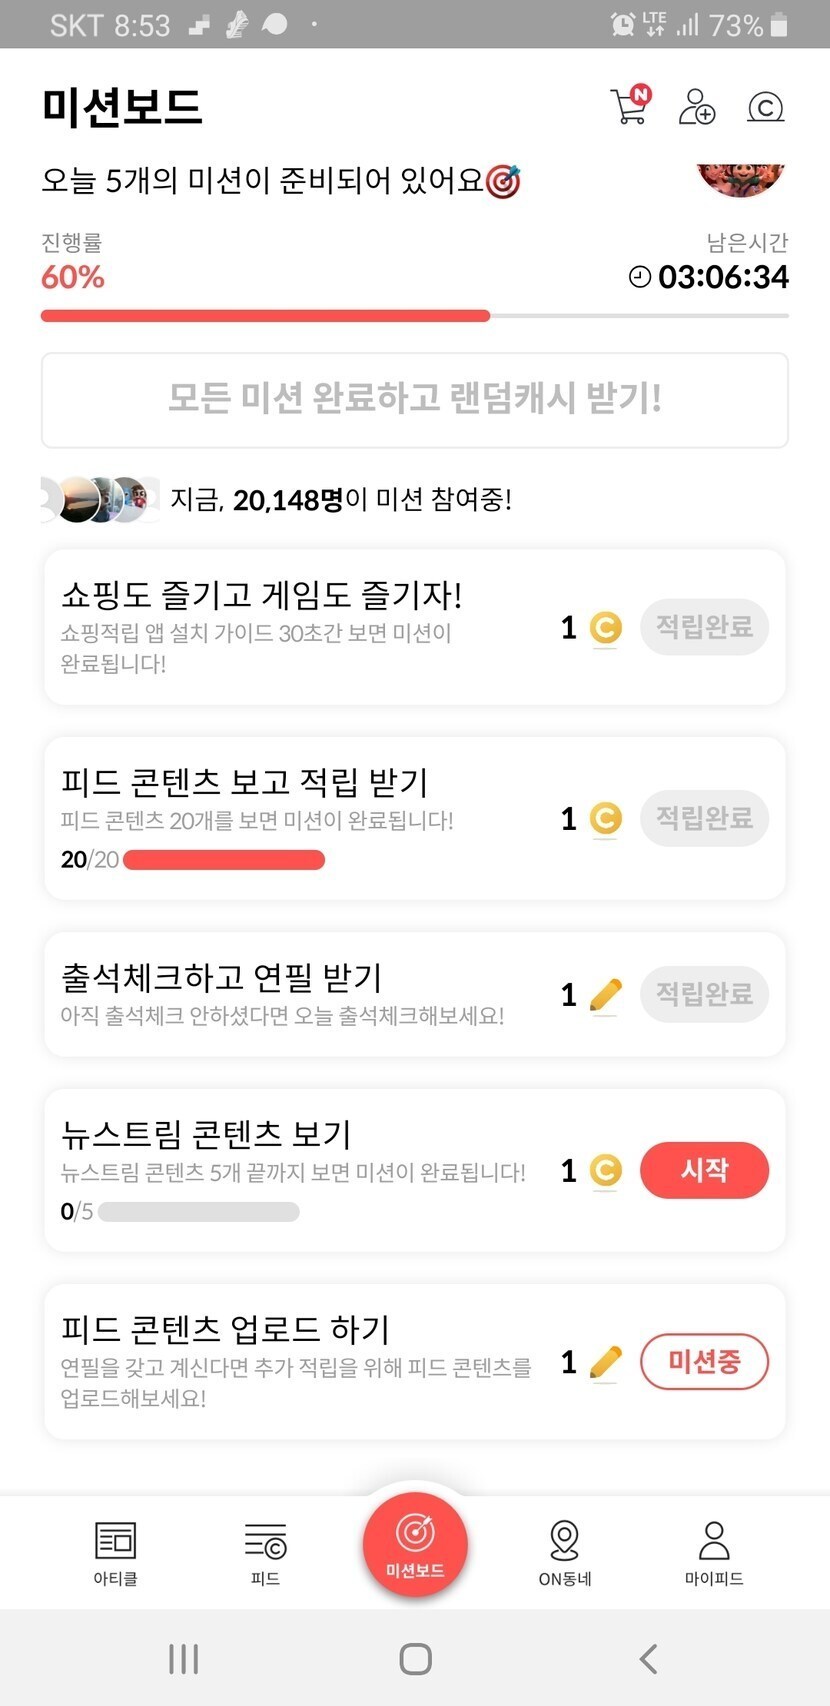Tap 모든 미션 완료하고 랜덤캐시 받기 button

tap(415, 399)
